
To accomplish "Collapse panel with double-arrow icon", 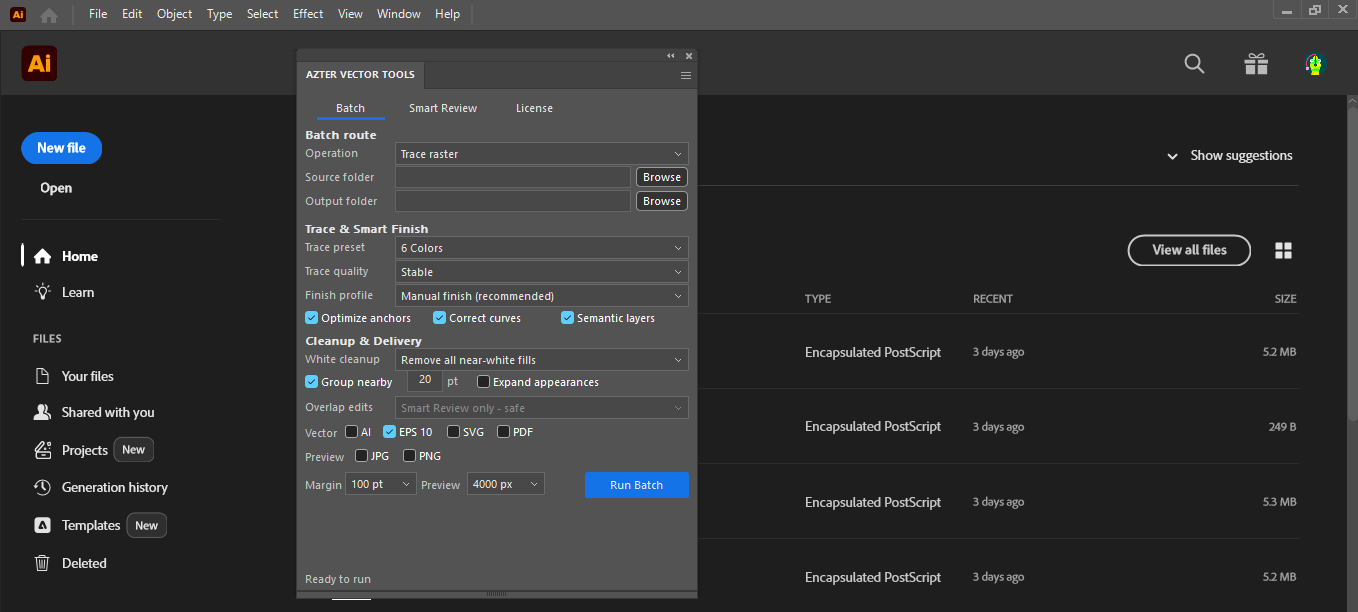I will point(671,56).
